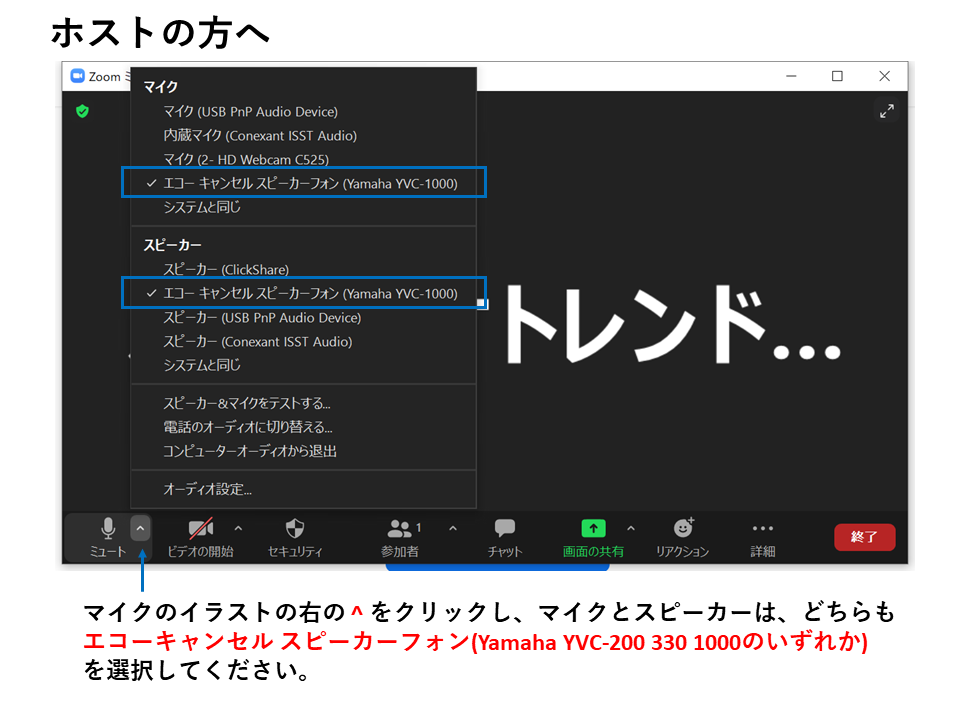Select Yamaha YVC-1000 under スピーカー section
Viewport: 960px width, 720px height.
(x=304, y=293)
